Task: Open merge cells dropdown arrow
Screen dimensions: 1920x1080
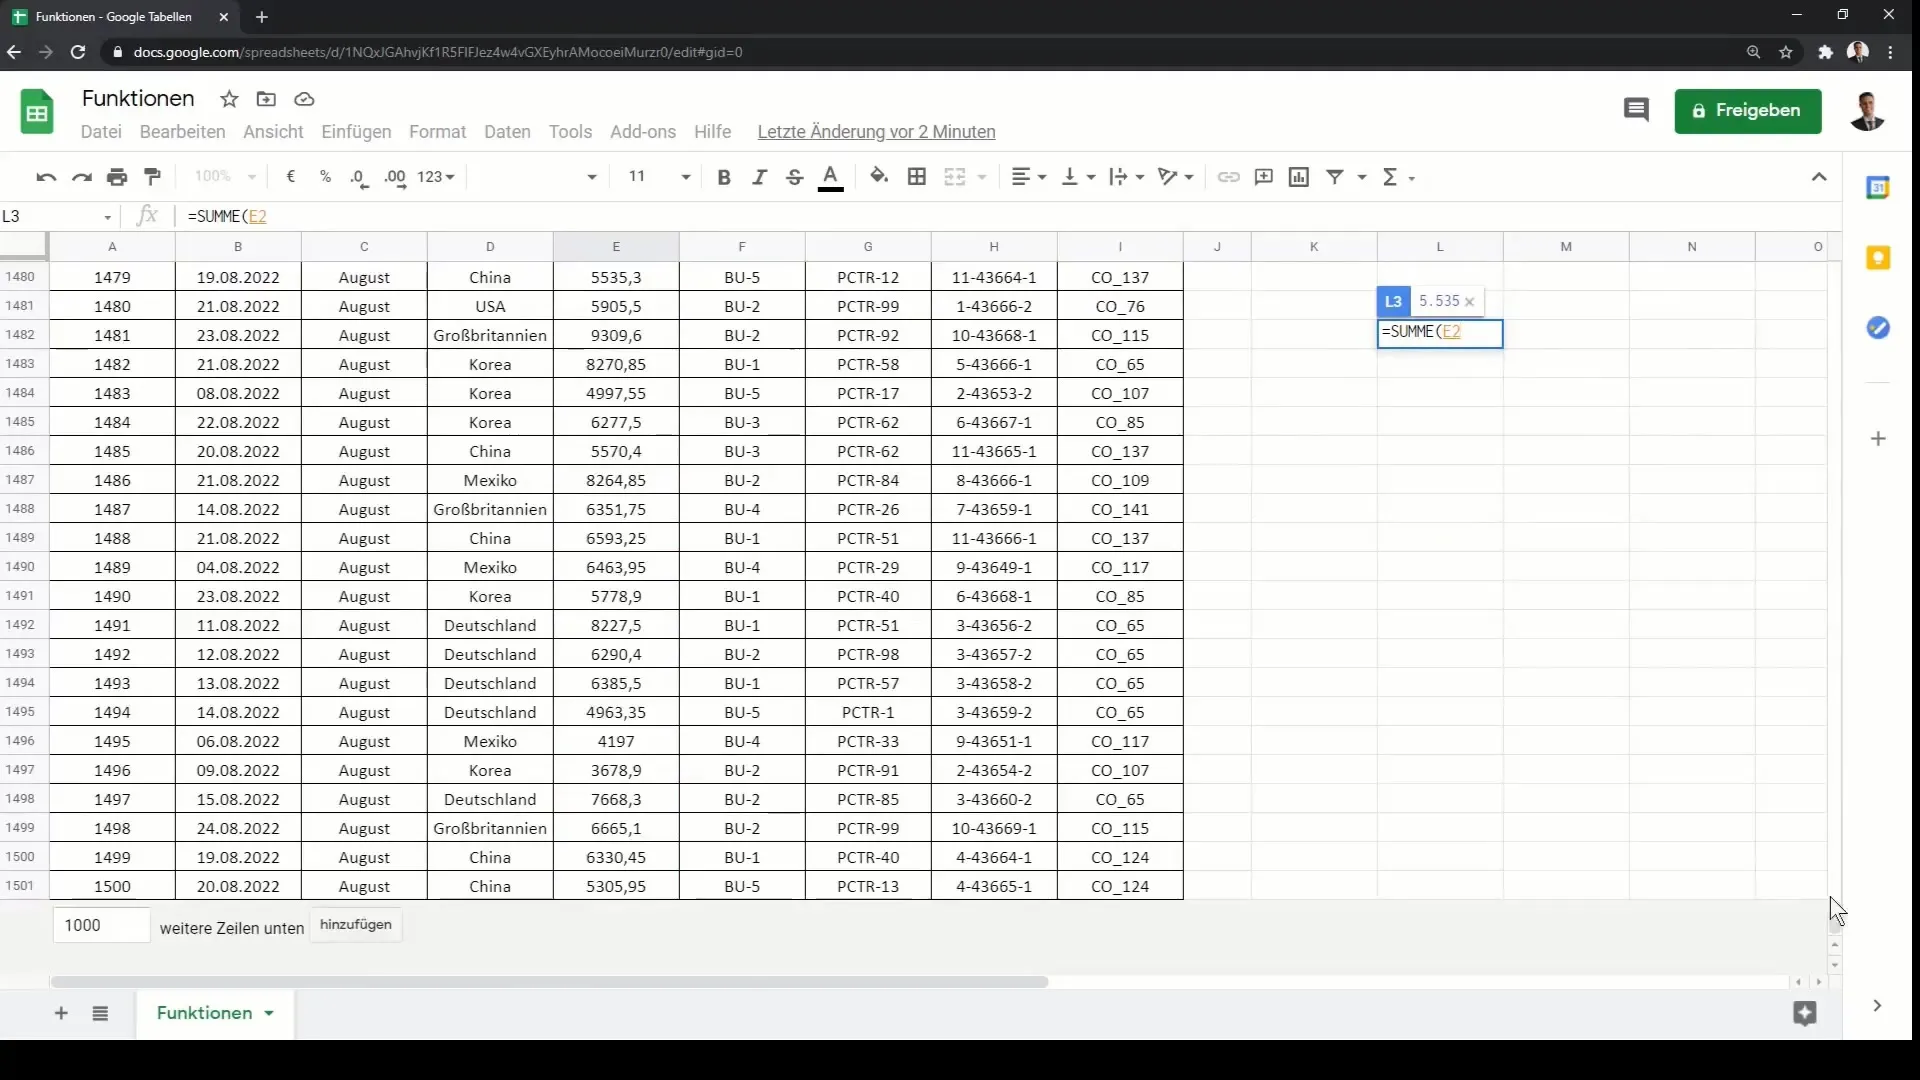Action: (x=982, y=177)
